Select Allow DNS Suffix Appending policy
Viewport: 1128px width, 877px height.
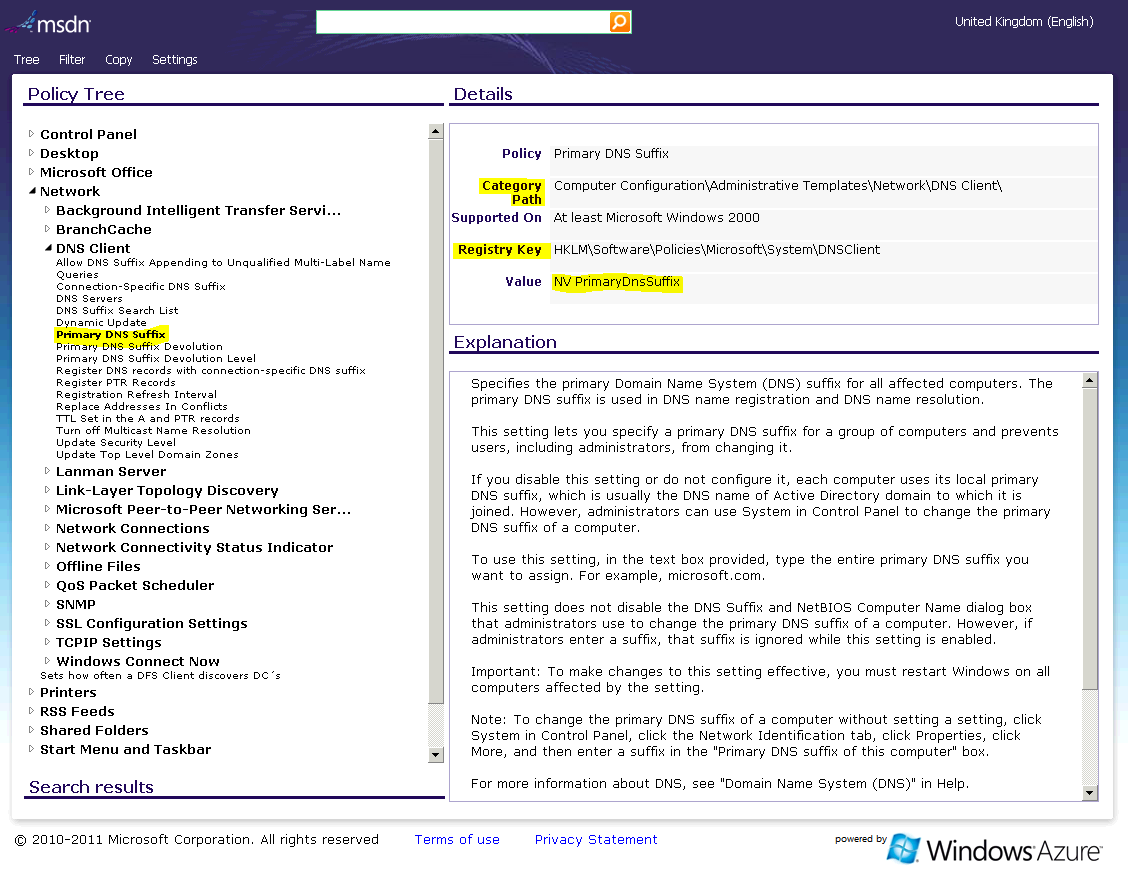pos(223,268)
